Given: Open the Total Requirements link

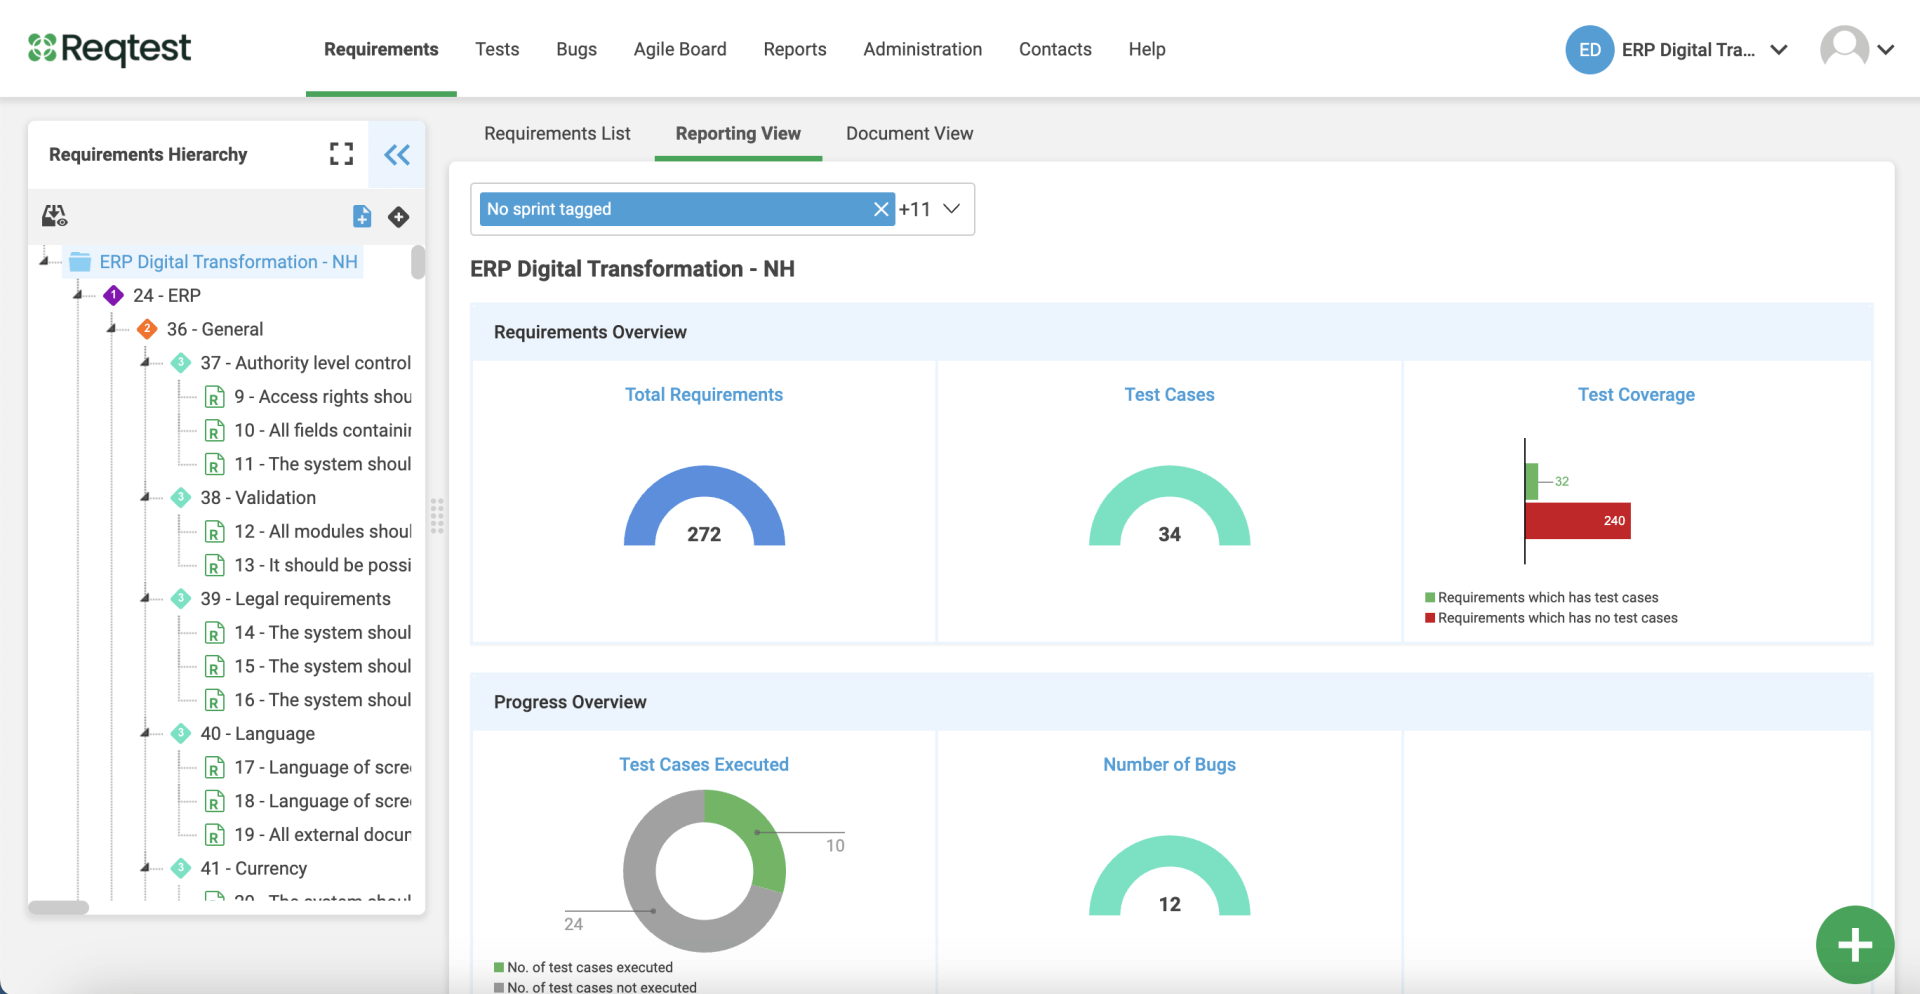Looking at the screenshot, I should 703,395.
